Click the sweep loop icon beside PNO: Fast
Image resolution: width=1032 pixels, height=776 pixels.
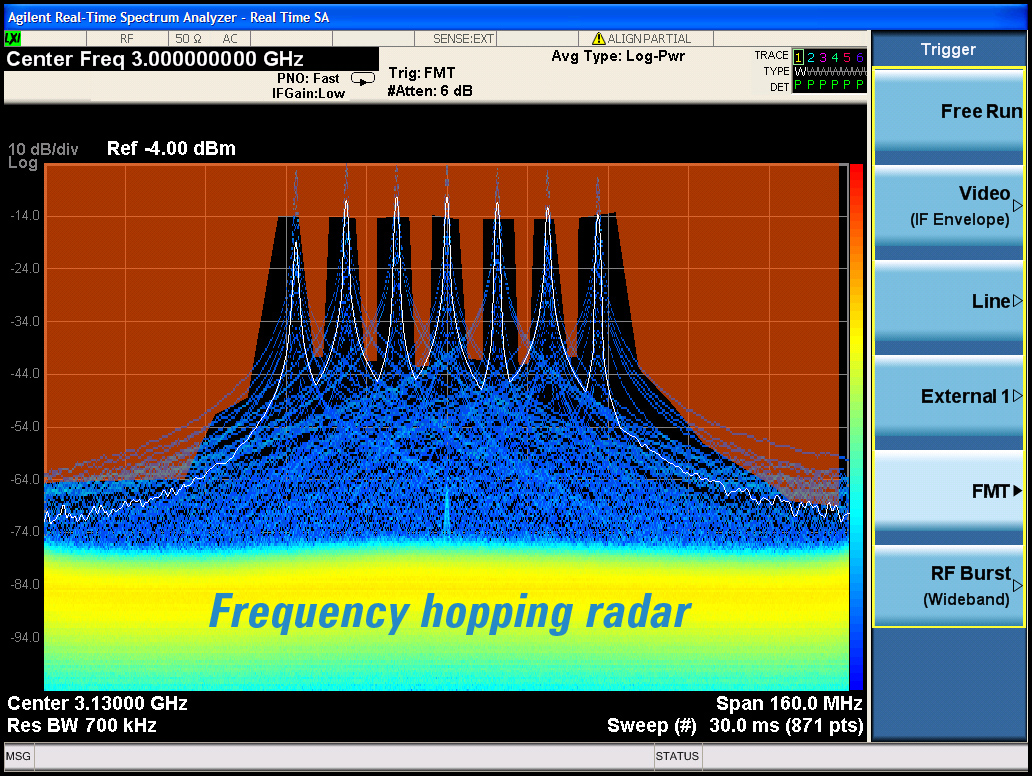363,79
